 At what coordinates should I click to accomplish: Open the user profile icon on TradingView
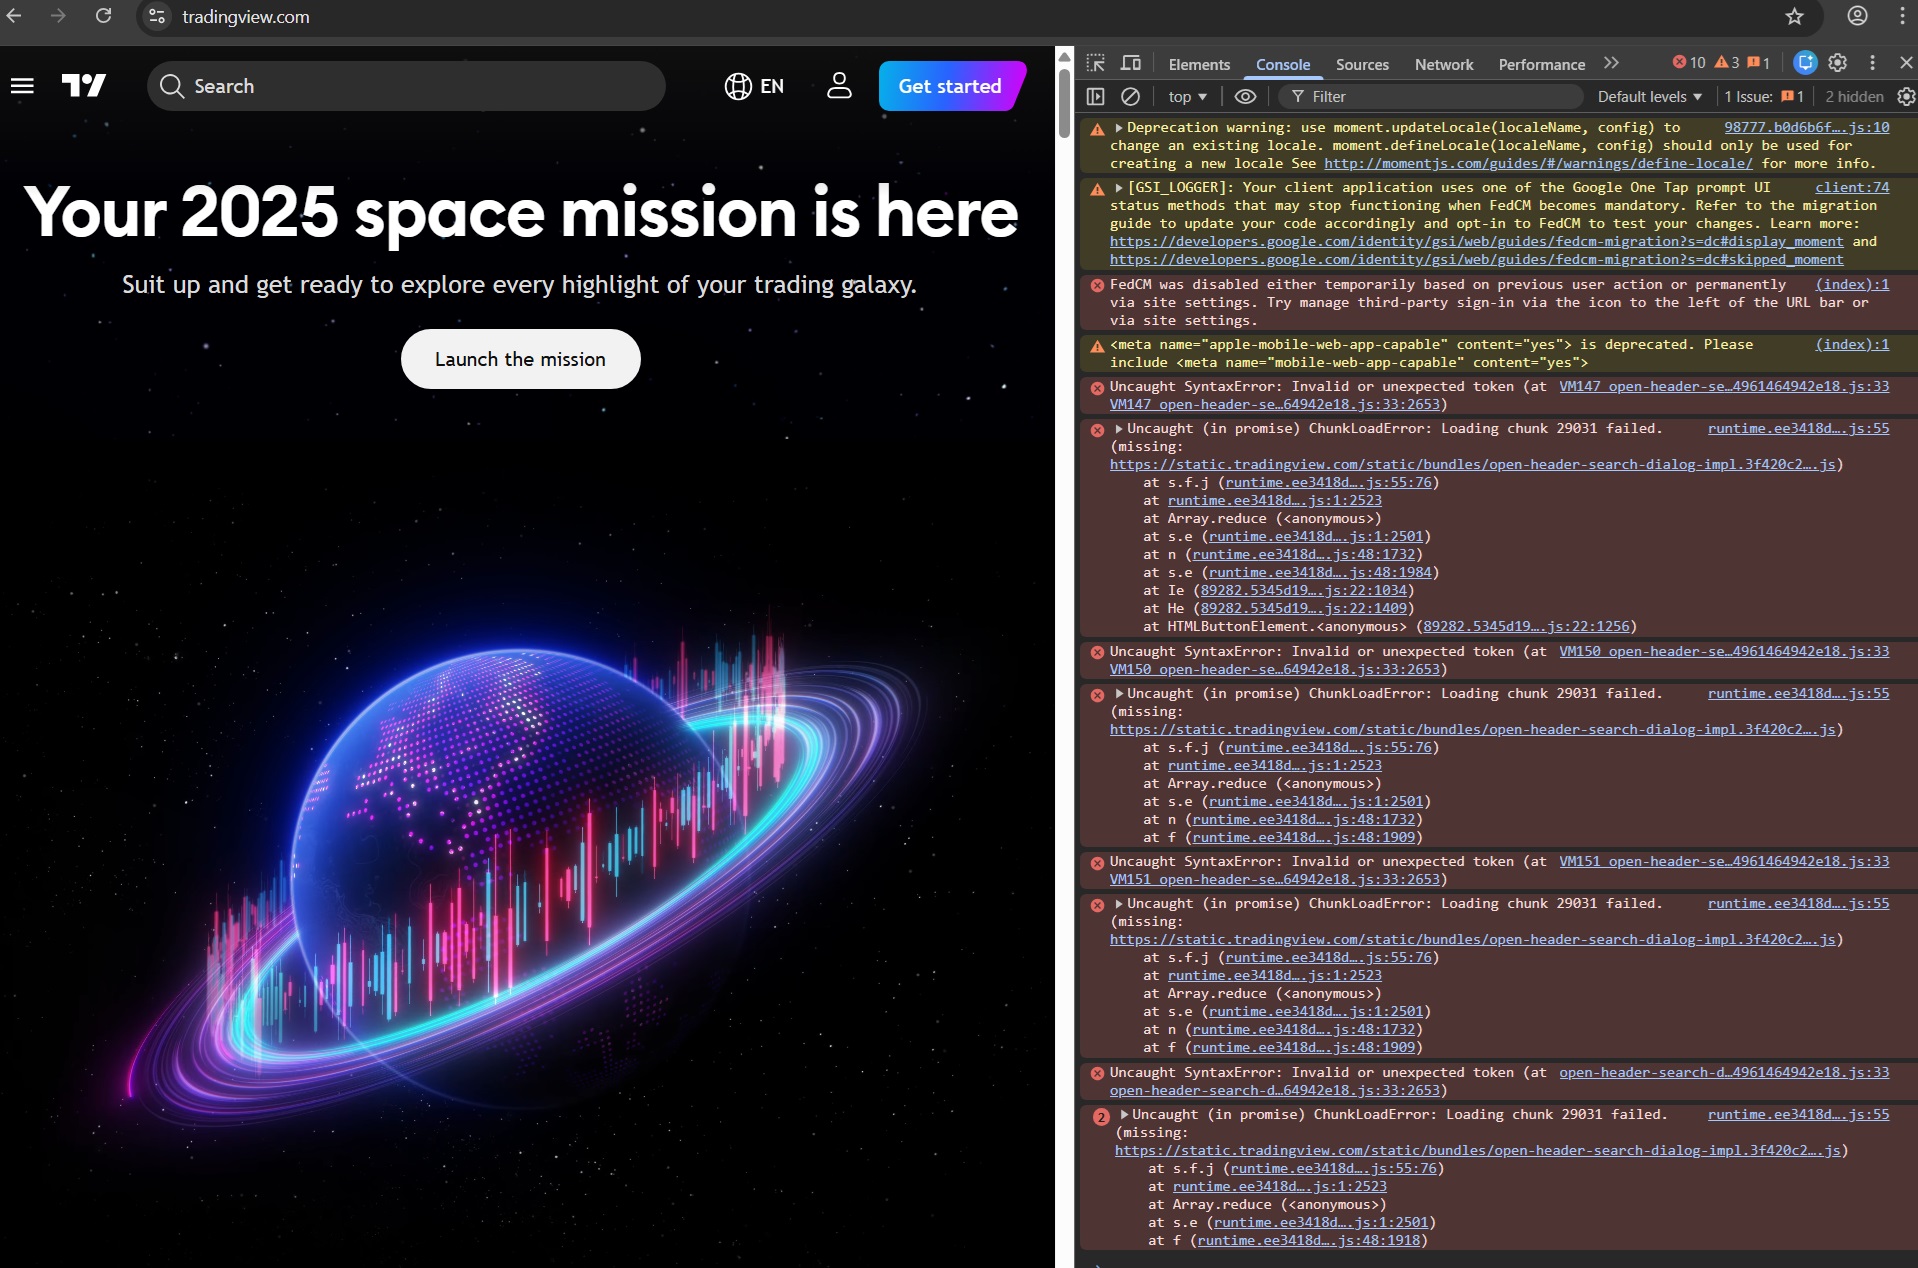[x=839, y=86]
